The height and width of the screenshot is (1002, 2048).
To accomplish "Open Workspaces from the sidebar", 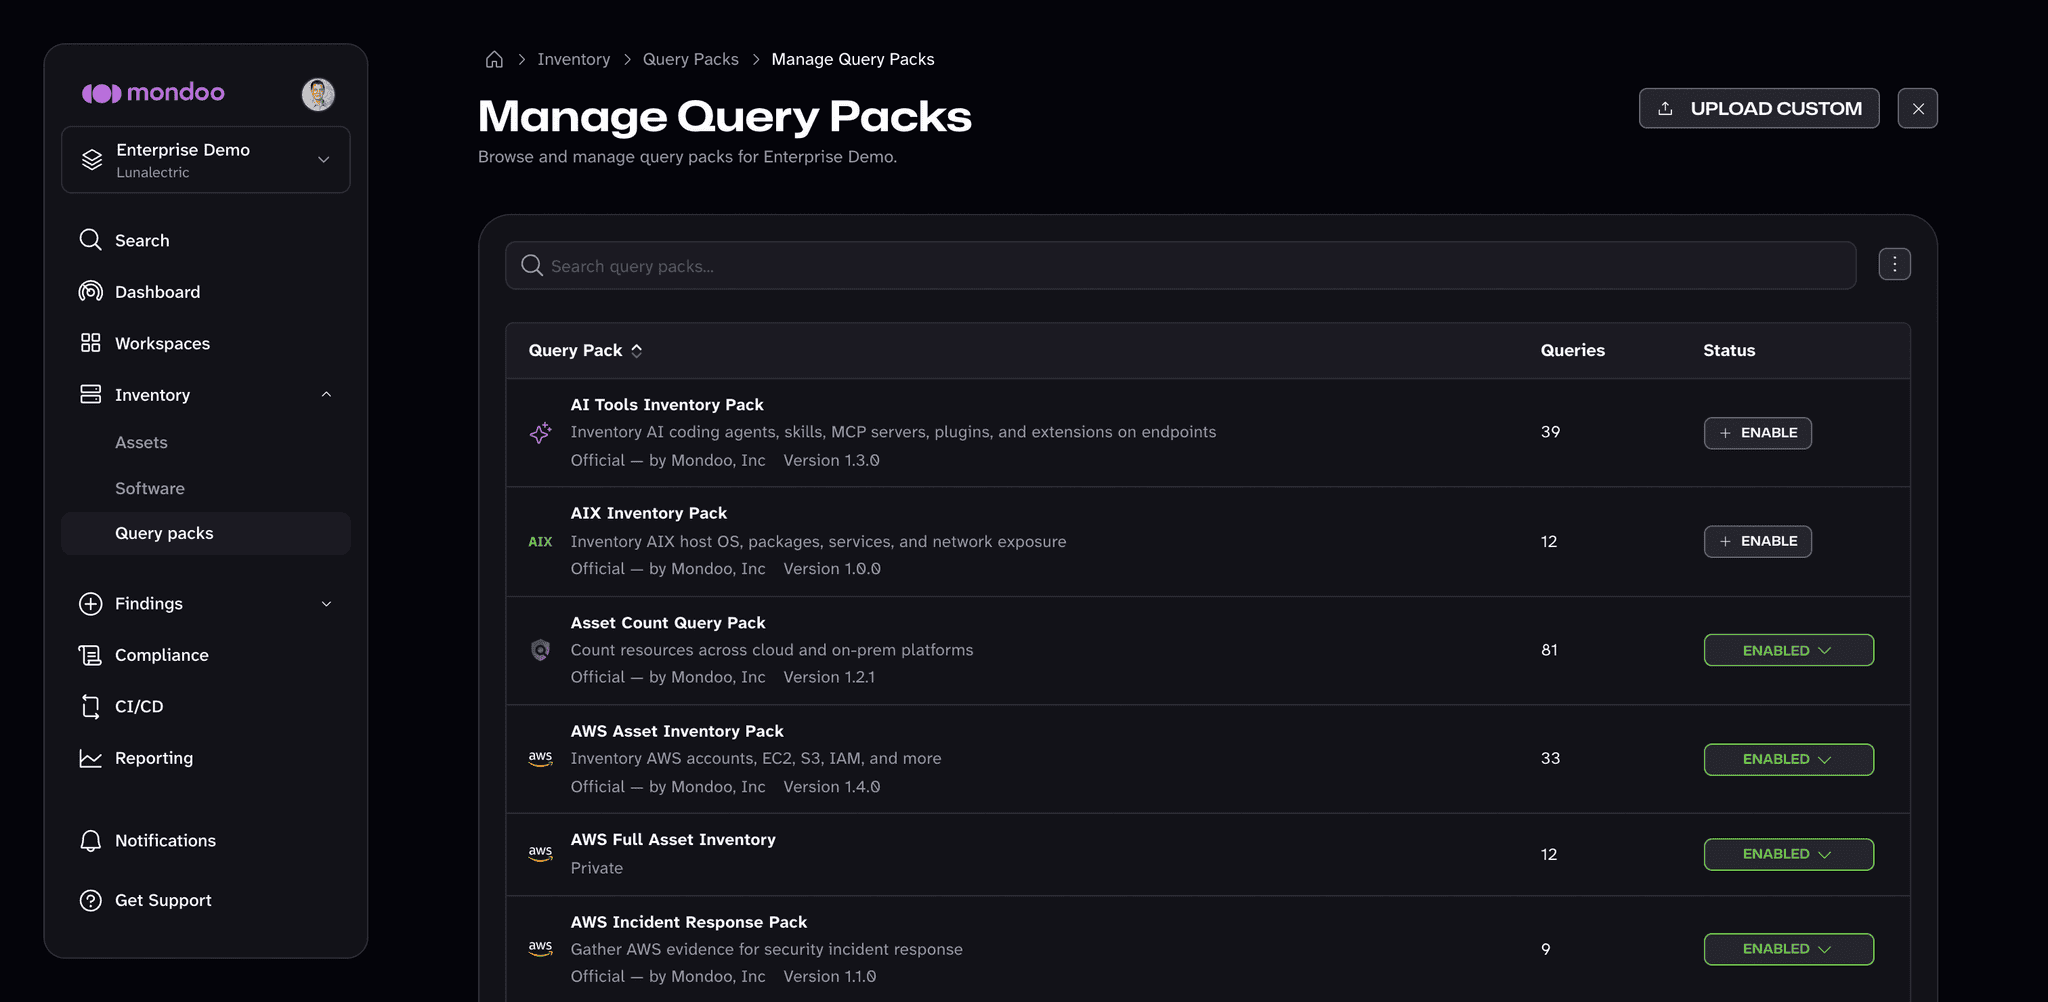I will [x=162, y=343].
